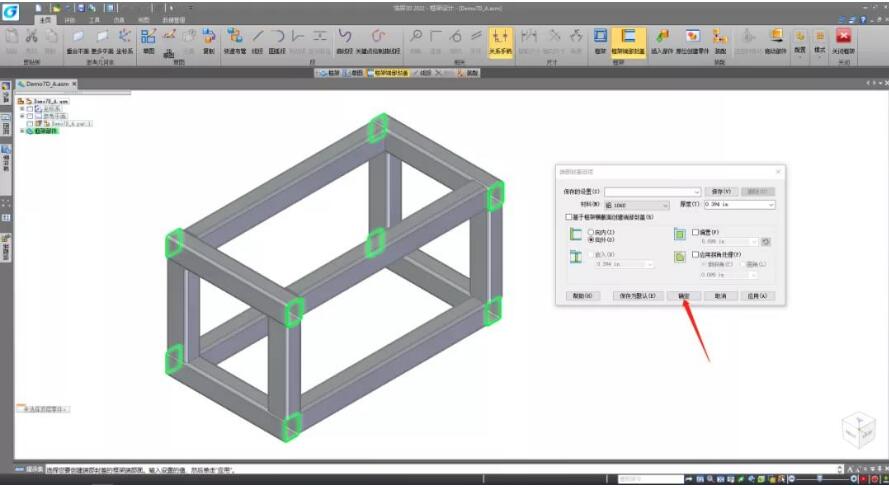Screen dimensions: 889x488
Task: Close the Demo70_A.asm document tab
Action: point(74,84)
